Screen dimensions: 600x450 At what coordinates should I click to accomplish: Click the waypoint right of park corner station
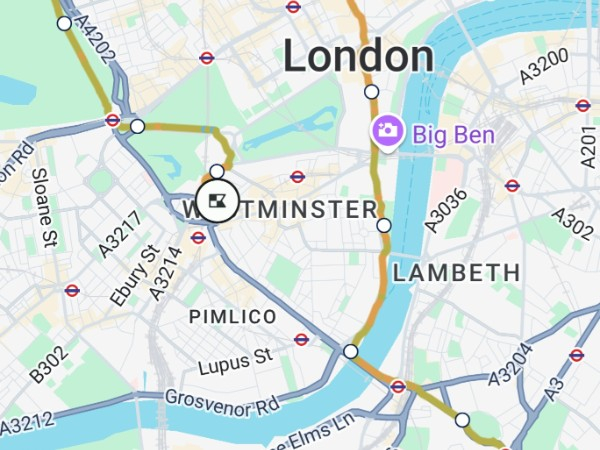point(137,126)
